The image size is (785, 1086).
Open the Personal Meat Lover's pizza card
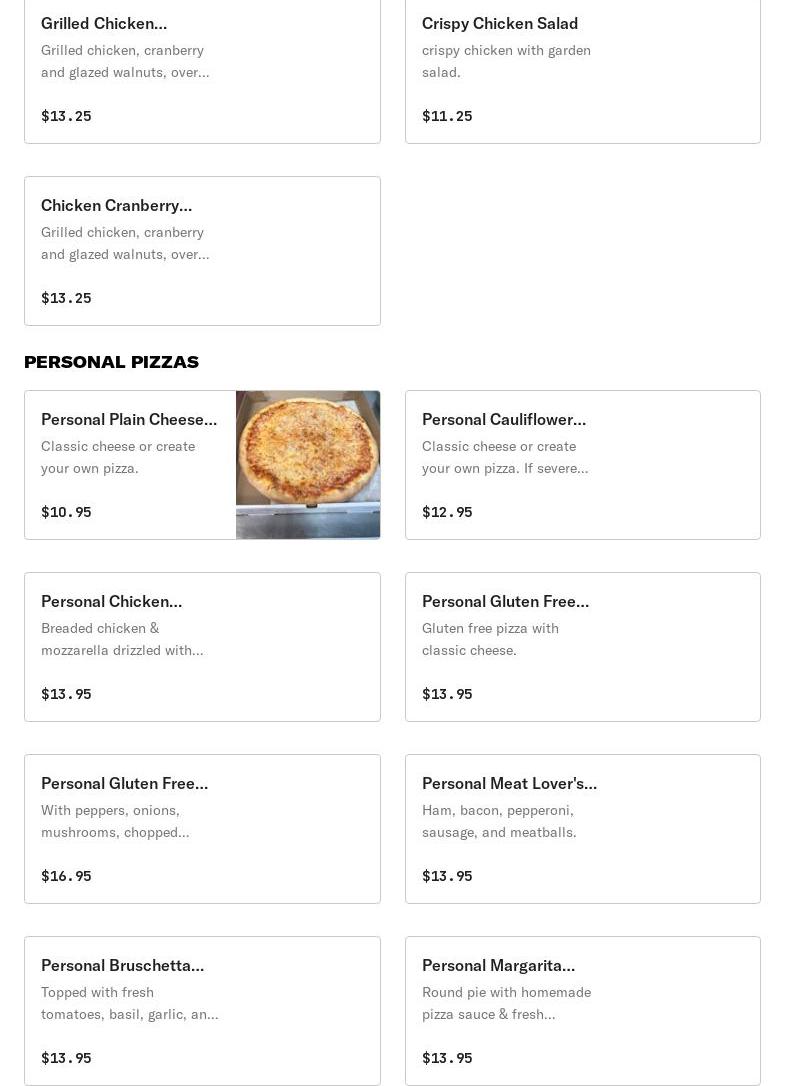click(x=583, y=829)
